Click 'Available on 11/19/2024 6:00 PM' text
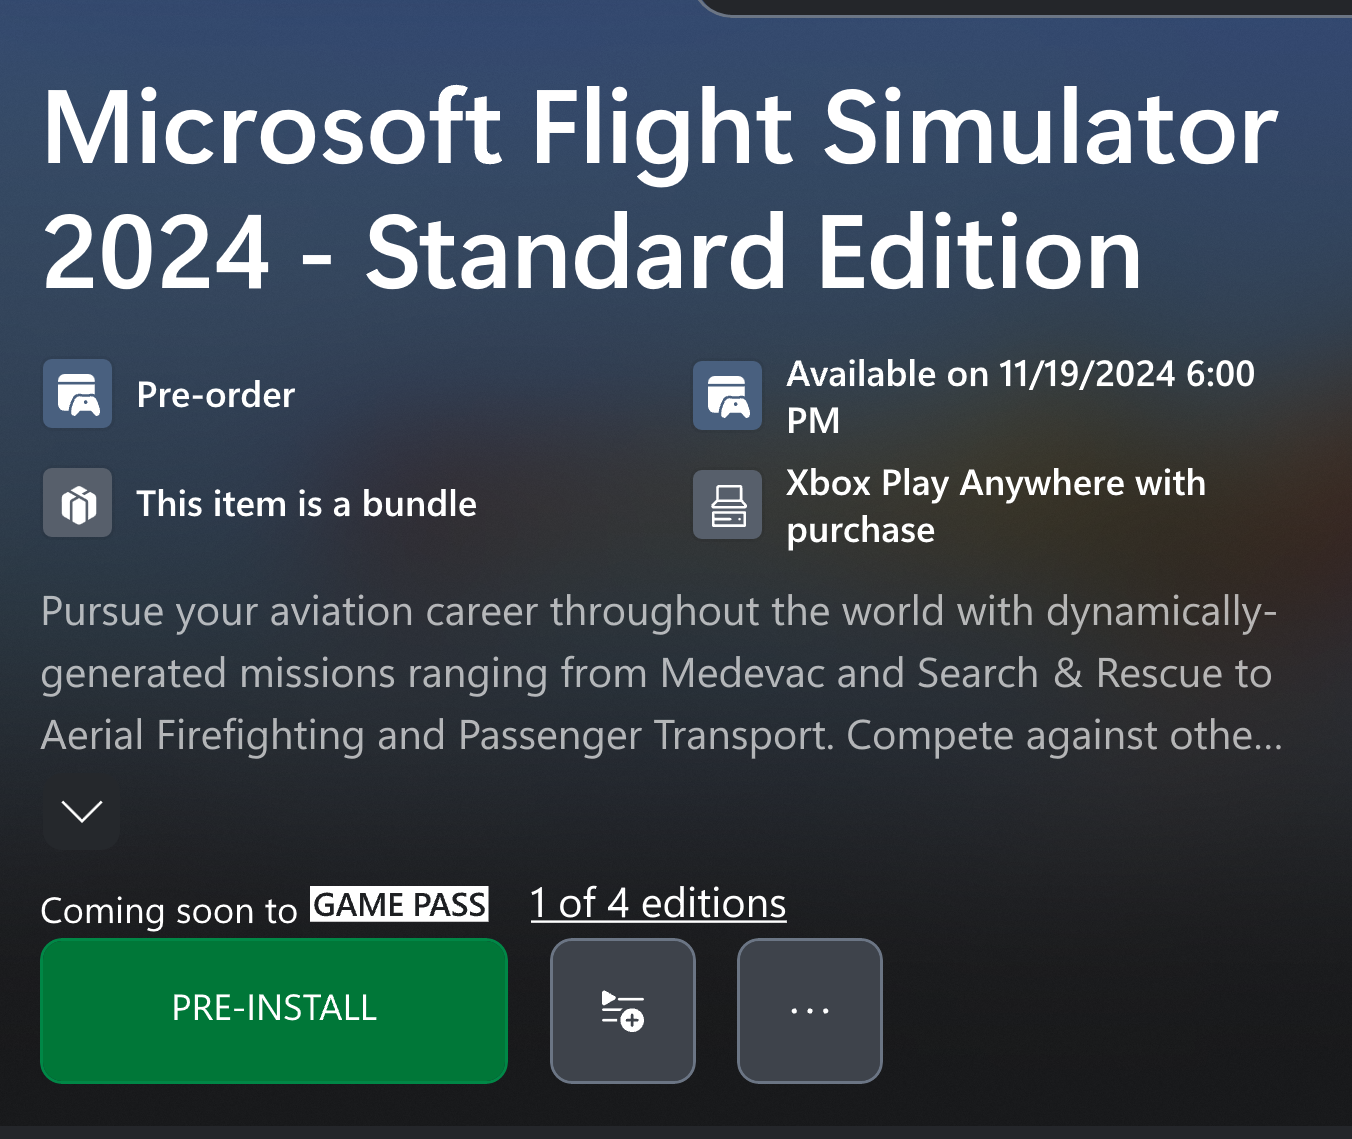The image size is (1352, 1139). 1020,397
